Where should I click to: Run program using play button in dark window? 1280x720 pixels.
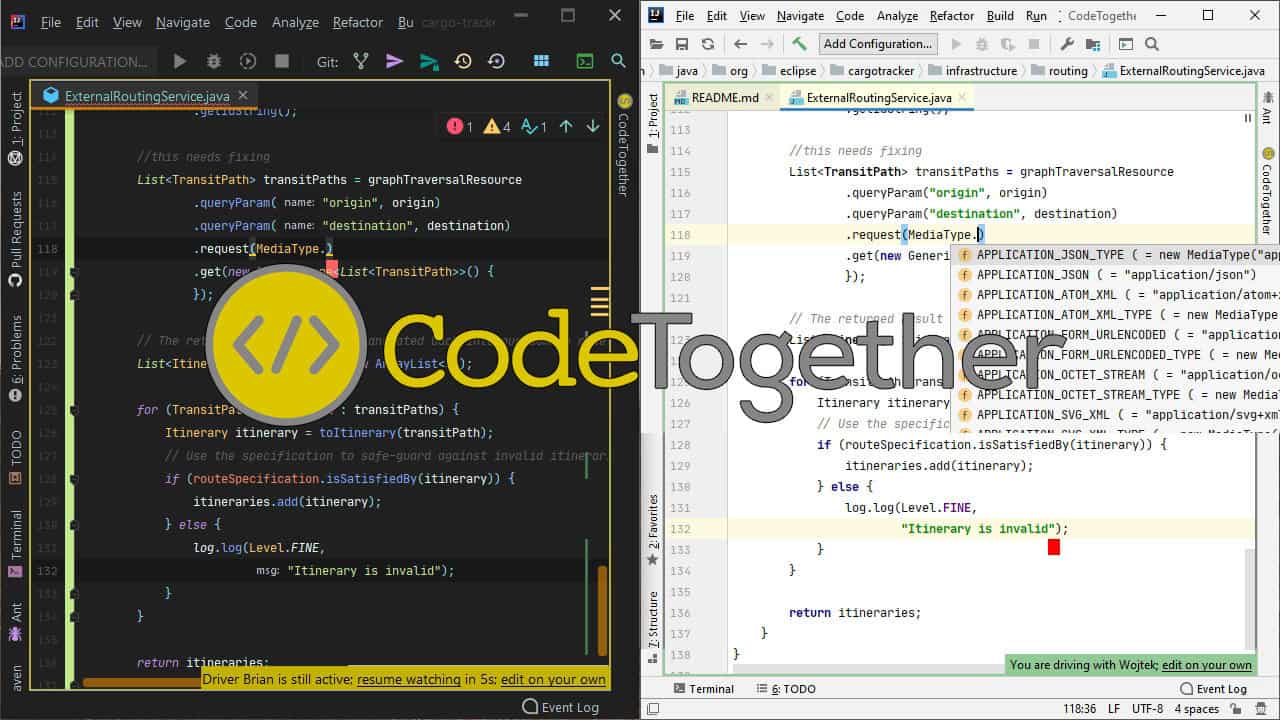[x=180, y=61]
